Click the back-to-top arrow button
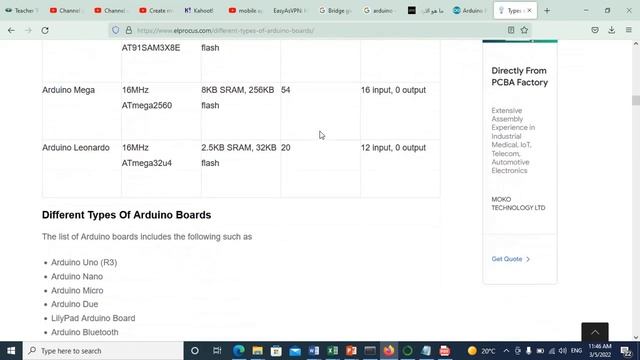This screenshot has height=360, width=640. (x=595, y=332)
